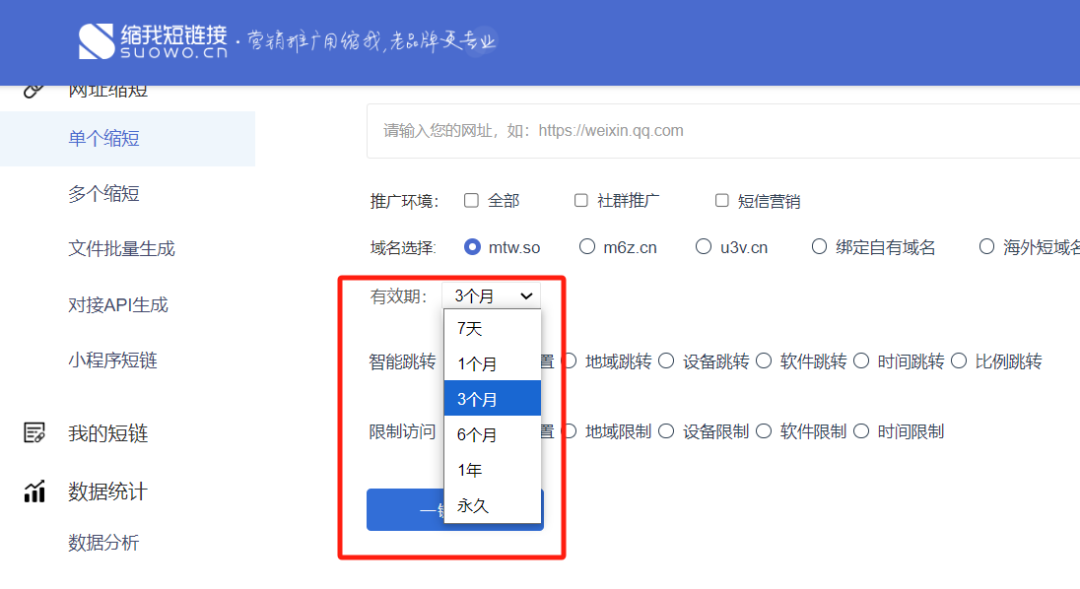
Task: Enable the 社群推广 checkbox
Action: (581, 201)
